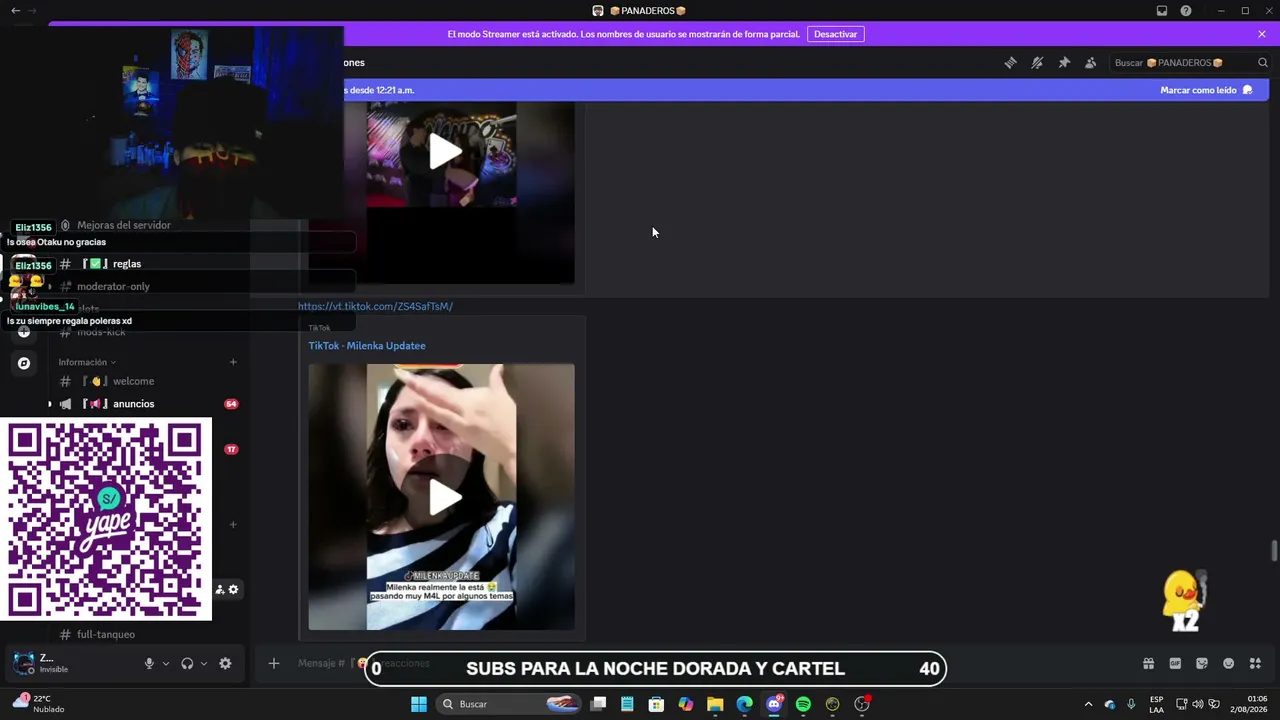Add a channel to Información category
The image size is (1280, 720).
pos(233,362)
